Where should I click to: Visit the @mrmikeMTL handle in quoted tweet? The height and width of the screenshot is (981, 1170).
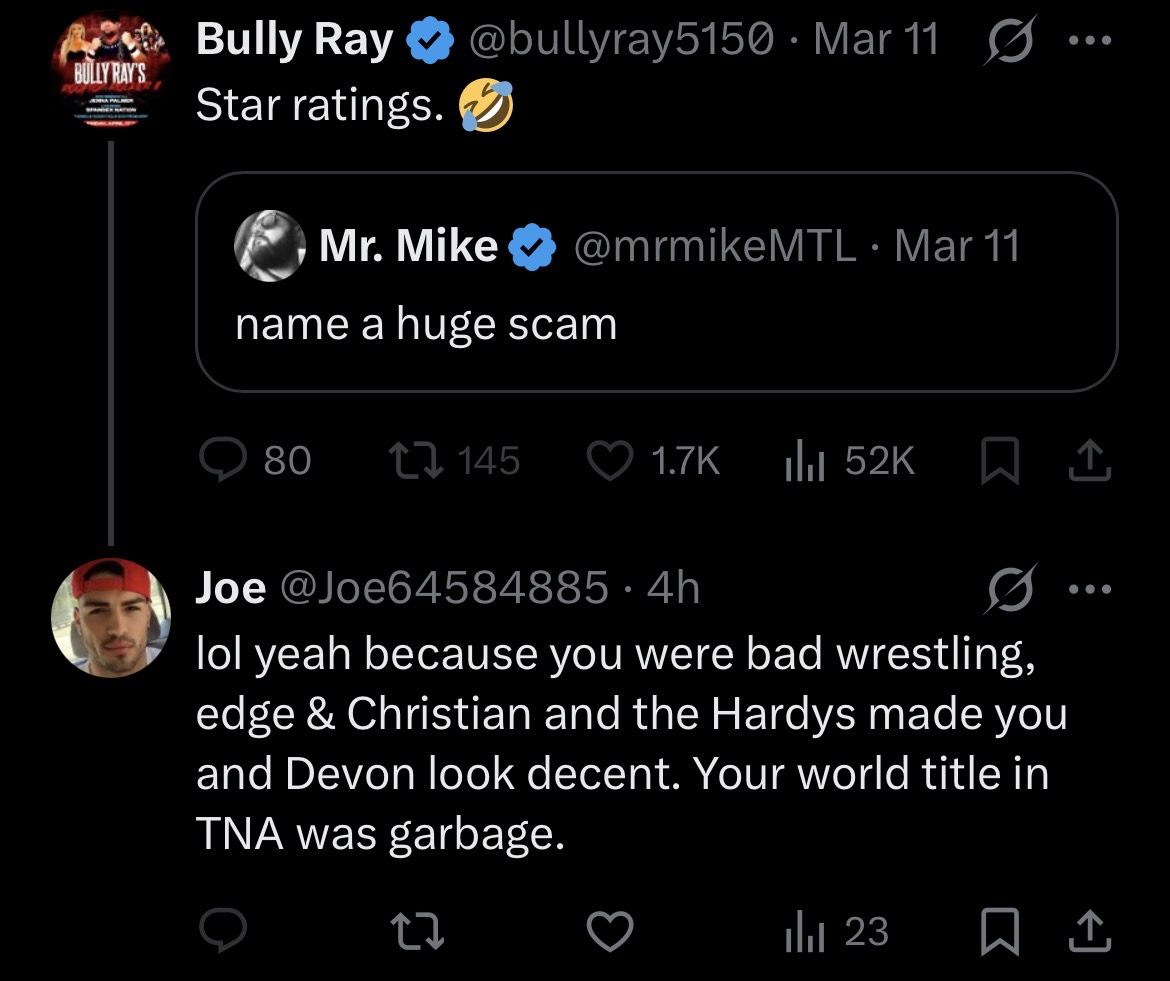(x=715, y=245)
